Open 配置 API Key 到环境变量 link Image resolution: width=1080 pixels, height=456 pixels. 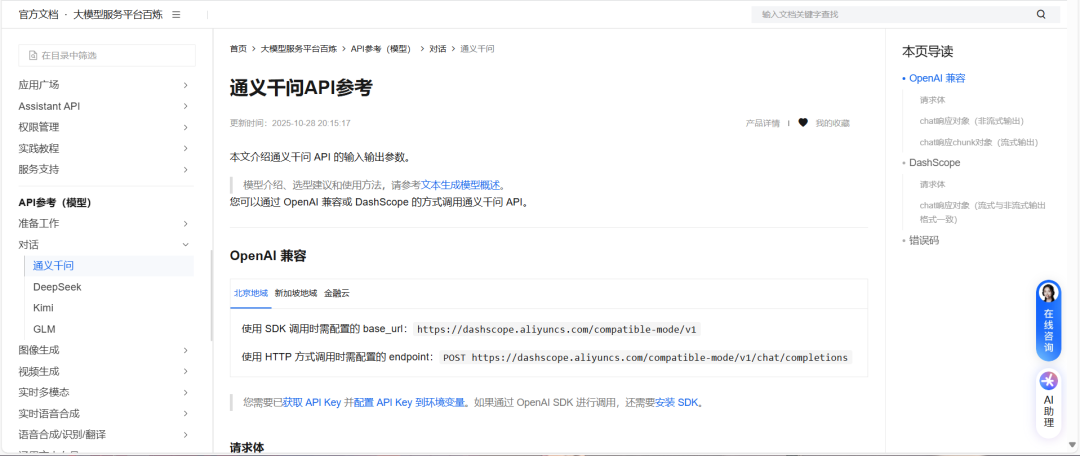(408, 402)
